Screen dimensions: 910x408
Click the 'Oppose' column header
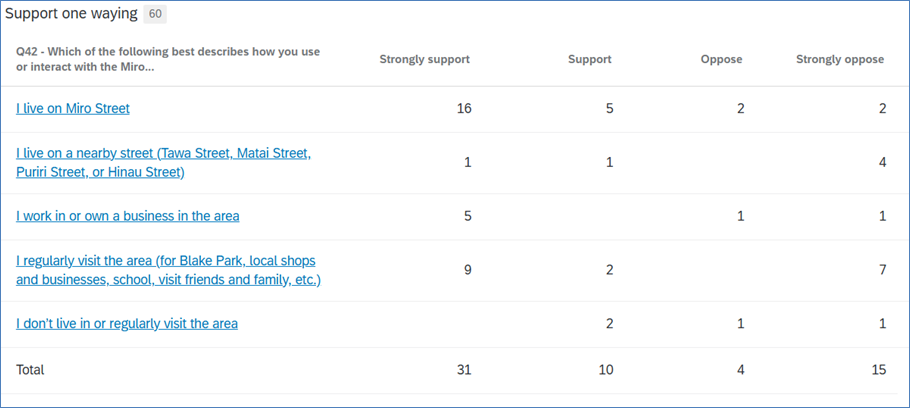pyautogui.click(x=721, y=59)
